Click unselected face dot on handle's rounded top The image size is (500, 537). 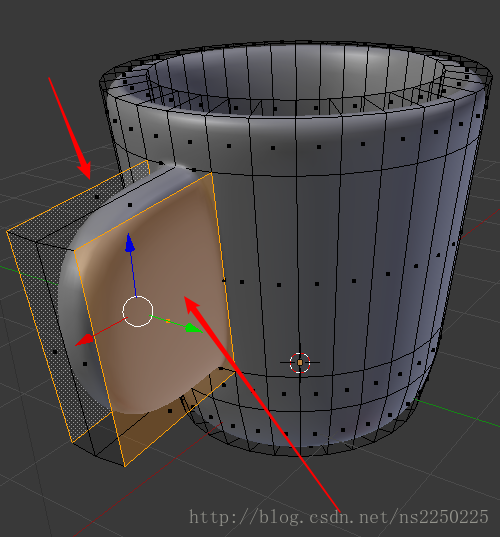pos(130,205)
